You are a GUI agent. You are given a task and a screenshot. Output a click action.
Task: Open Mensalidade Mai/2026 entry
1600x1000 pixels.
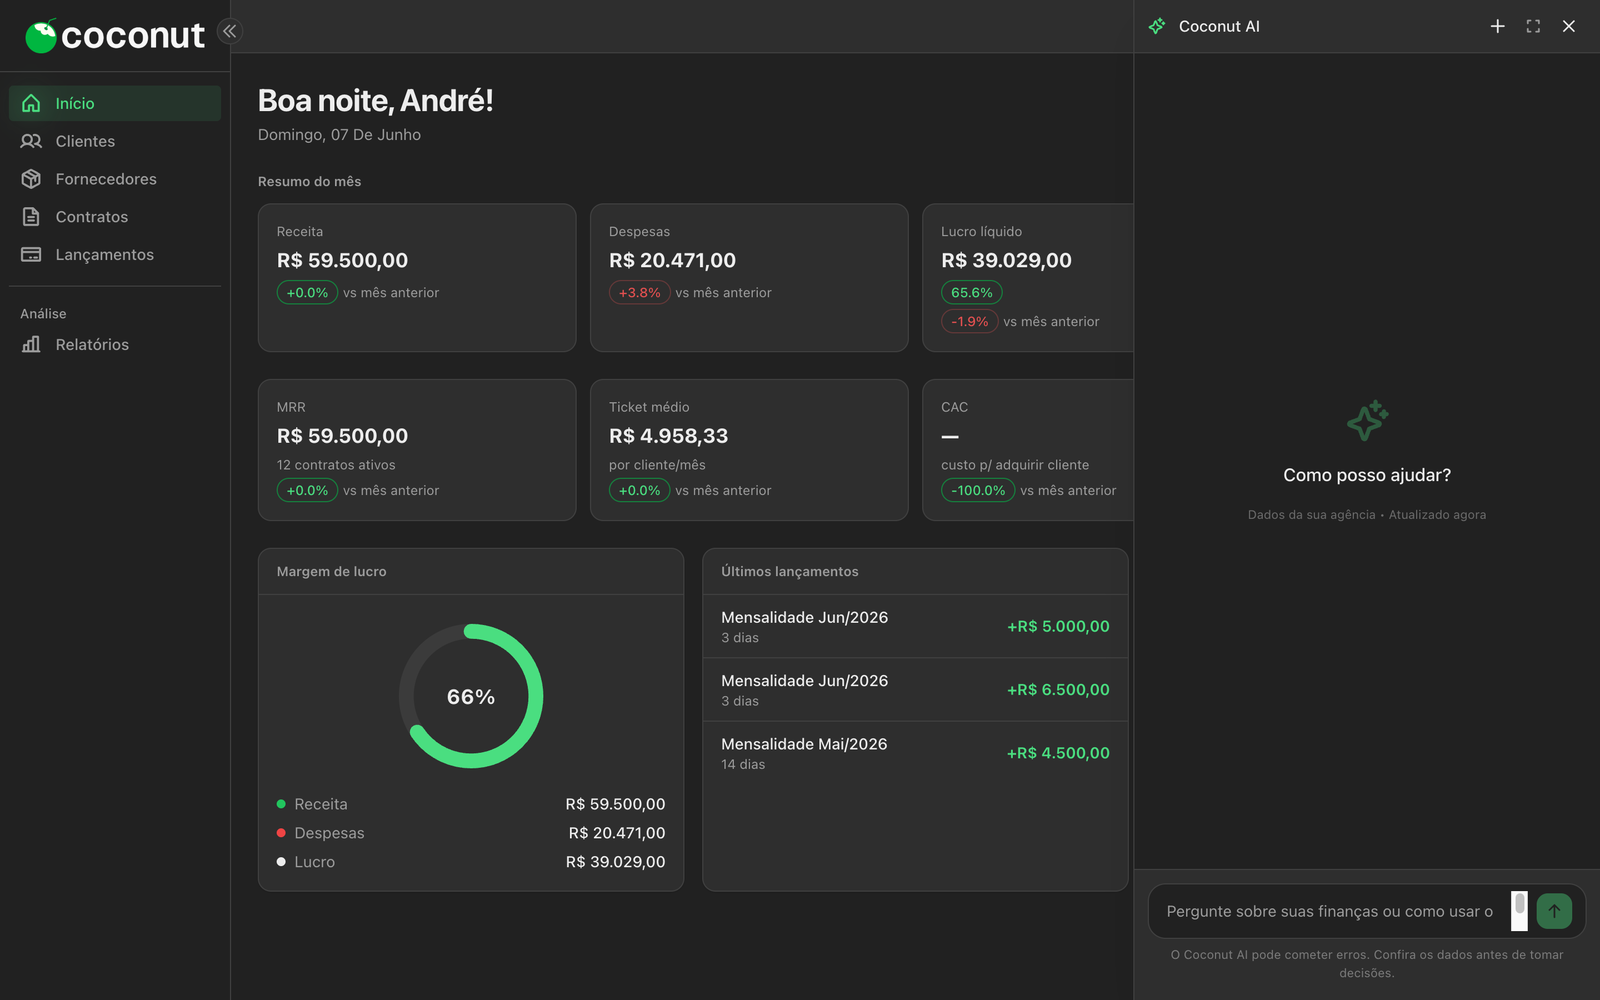click(x=915, y=753)
